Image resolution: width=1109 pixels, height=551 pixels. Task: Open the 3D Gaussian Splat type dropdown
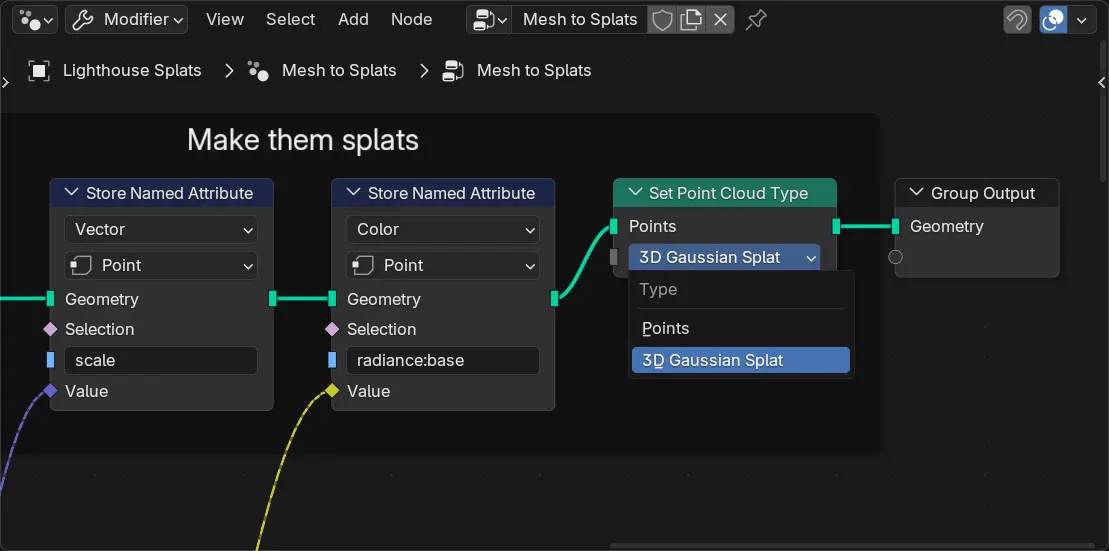coord(724,257)
